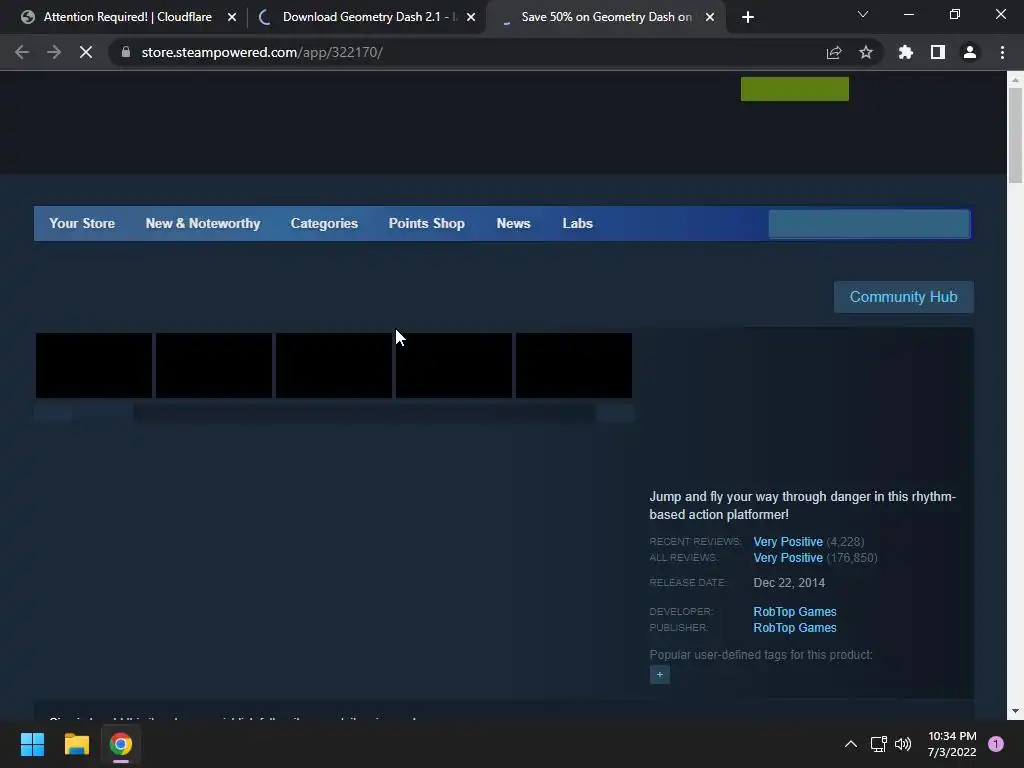
Task: View site info via the lock icon
Action: point(126,52)
